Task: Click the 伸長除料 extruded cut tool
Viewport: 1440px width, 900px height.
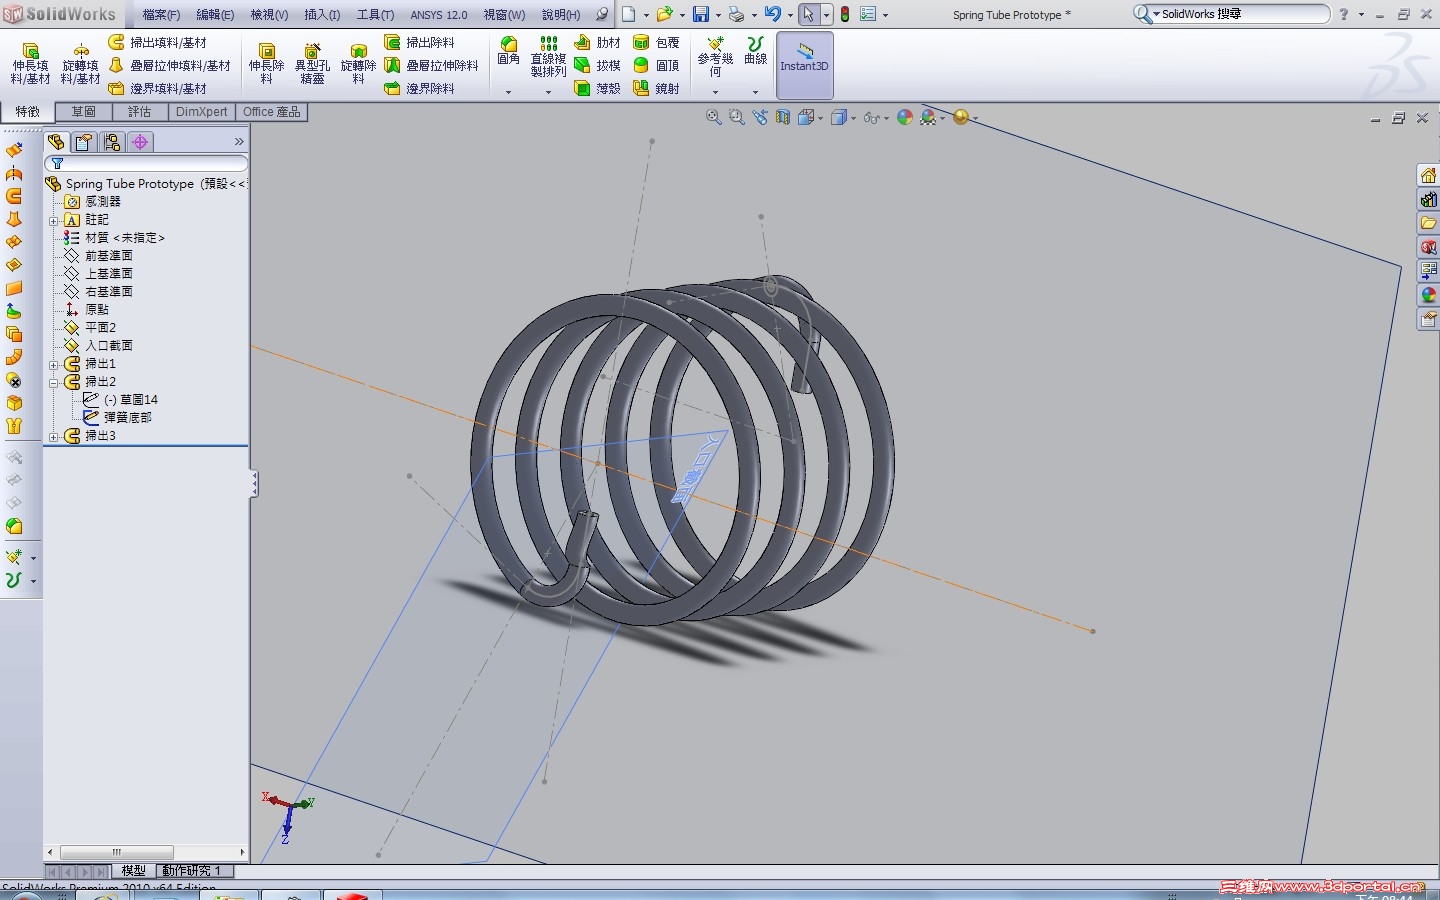Action: coord(266,64)
